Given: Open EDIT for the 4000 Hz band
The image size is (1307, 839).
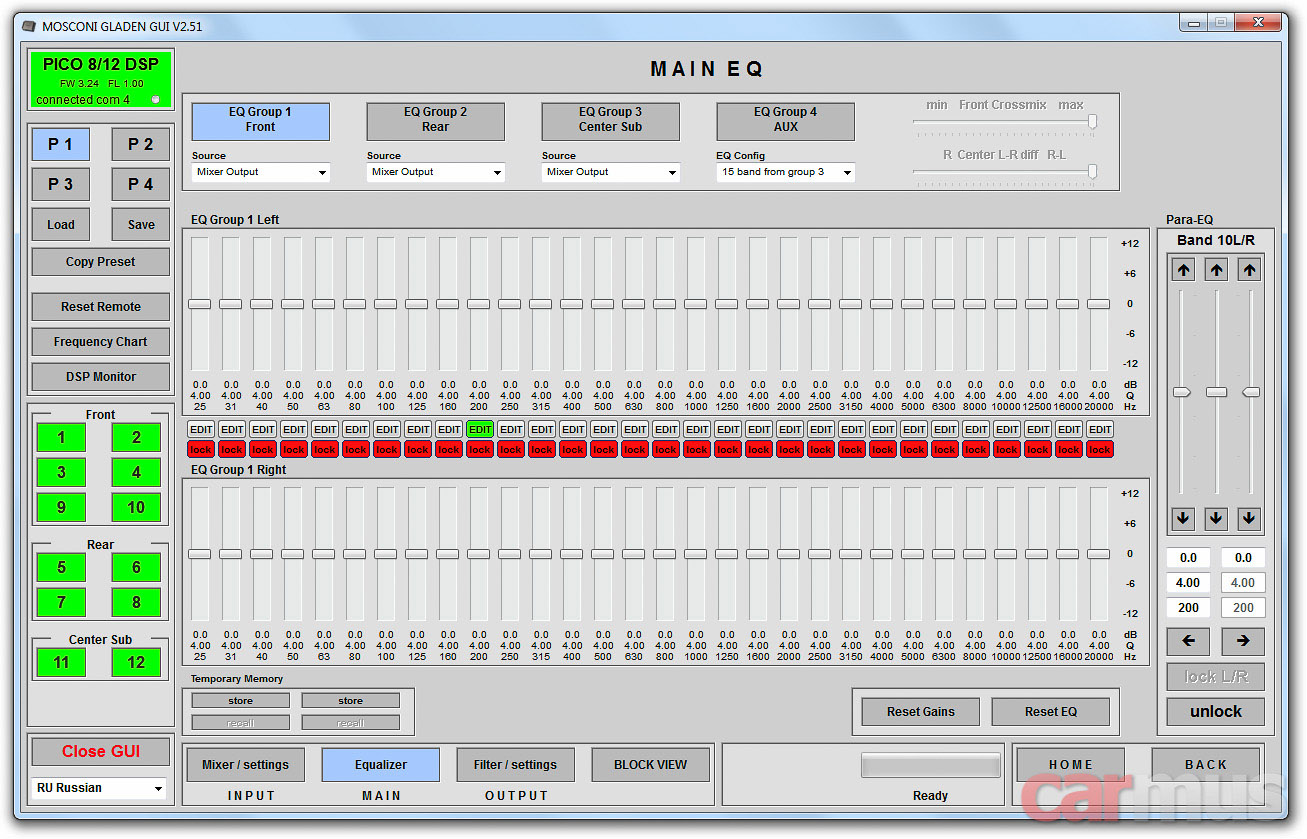Looking at the screenshot, I should pos(883,429).
